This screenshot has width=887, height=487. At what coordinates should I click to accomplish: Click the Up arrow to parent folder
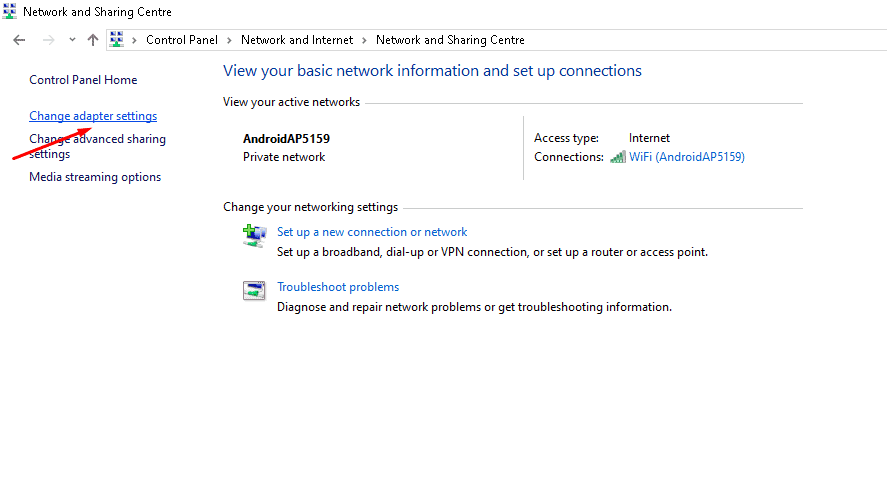93,40
